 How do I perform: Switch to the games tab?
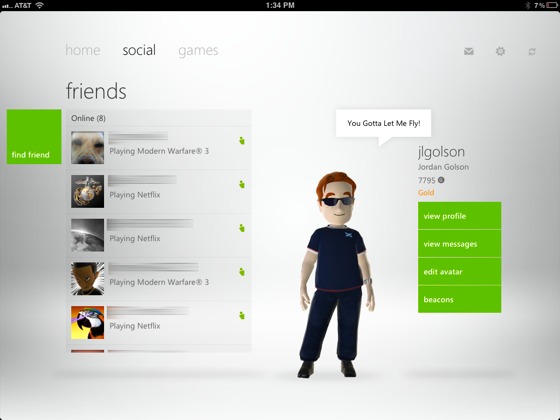198,51
